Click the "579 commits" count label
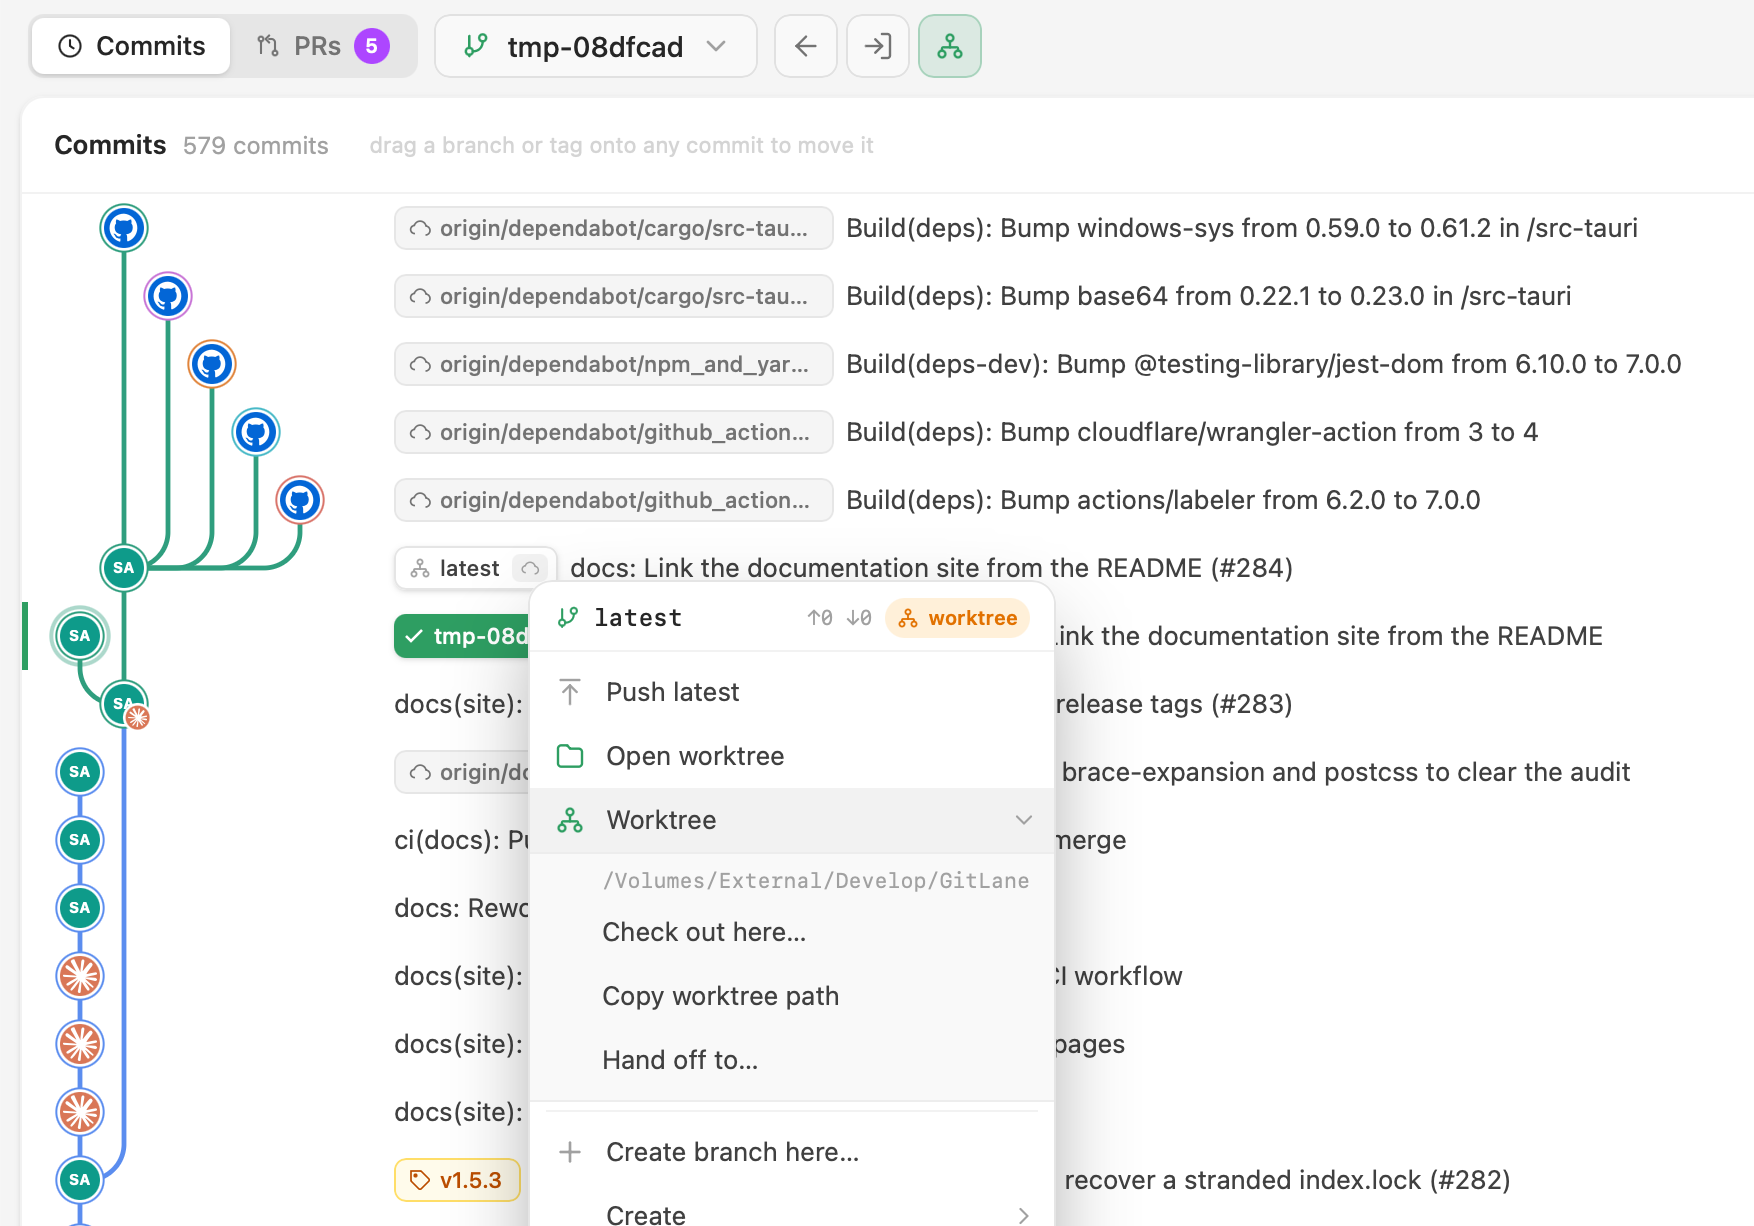Screen dimensions: 1754x1226 tap(255, 146)
